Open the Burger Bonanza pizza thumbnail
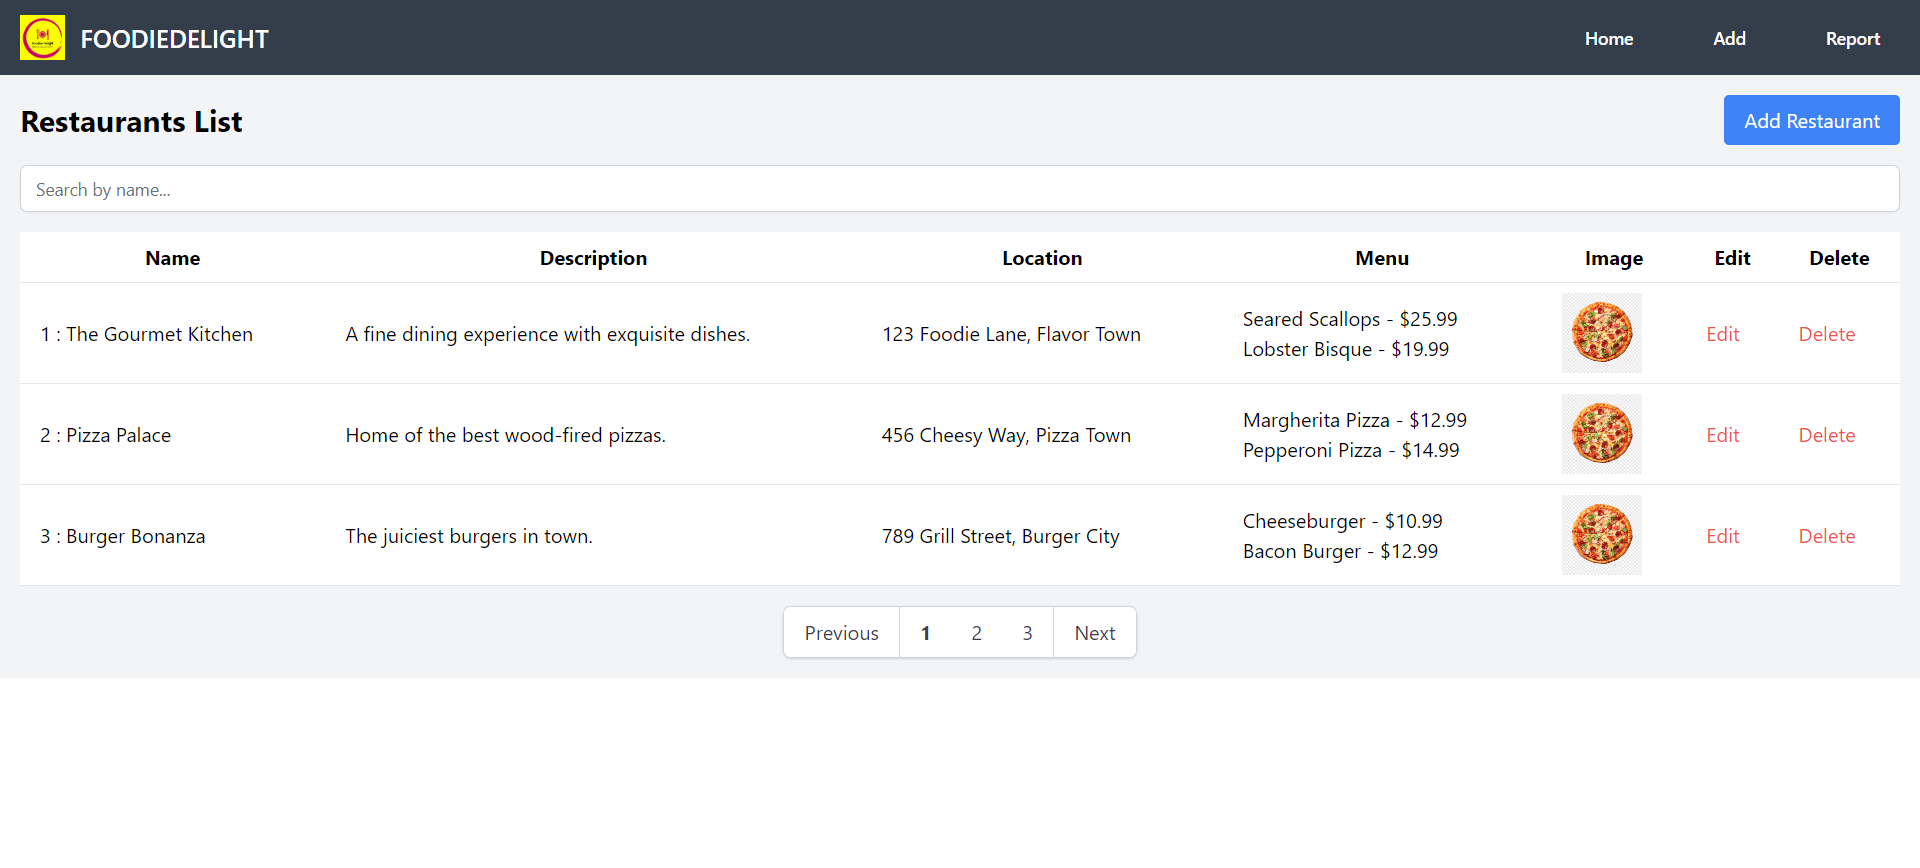The height and width of the screenshot is (868, 1920). (x=1602, y=535)
